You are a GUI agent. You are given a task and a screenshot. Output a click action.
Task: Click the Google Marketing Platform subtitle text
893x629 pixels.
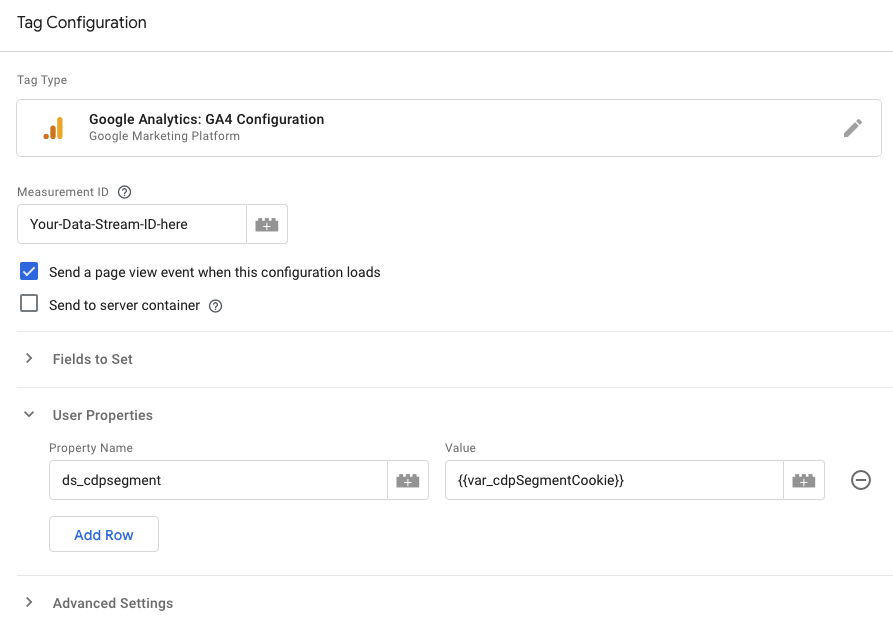[164, 136]
